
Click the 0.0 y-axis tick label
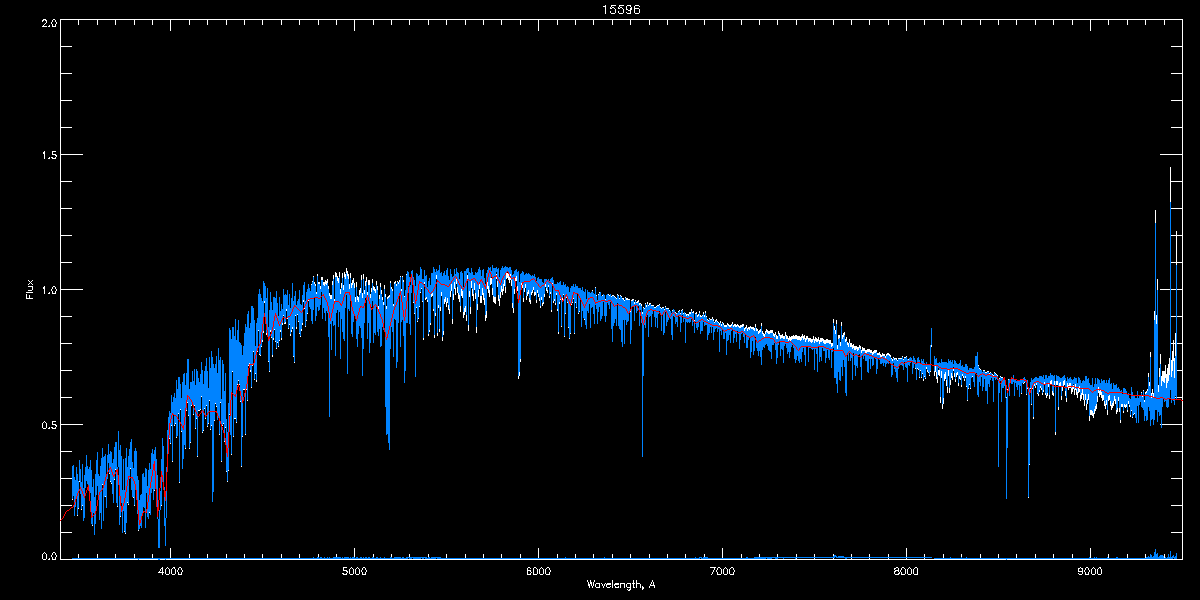click(x=47, y=555)
